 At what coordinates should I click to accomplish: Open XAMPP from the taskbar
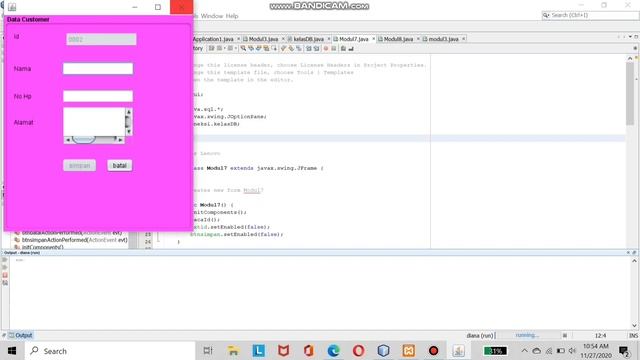tap(409, 351)
